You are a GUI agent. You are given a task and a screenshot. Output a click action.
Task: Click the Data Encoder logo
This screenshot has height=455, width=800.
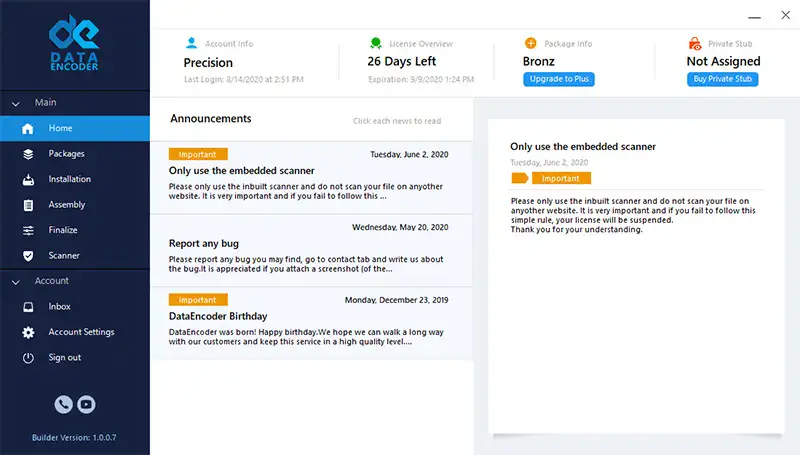(x=74, y=43)
